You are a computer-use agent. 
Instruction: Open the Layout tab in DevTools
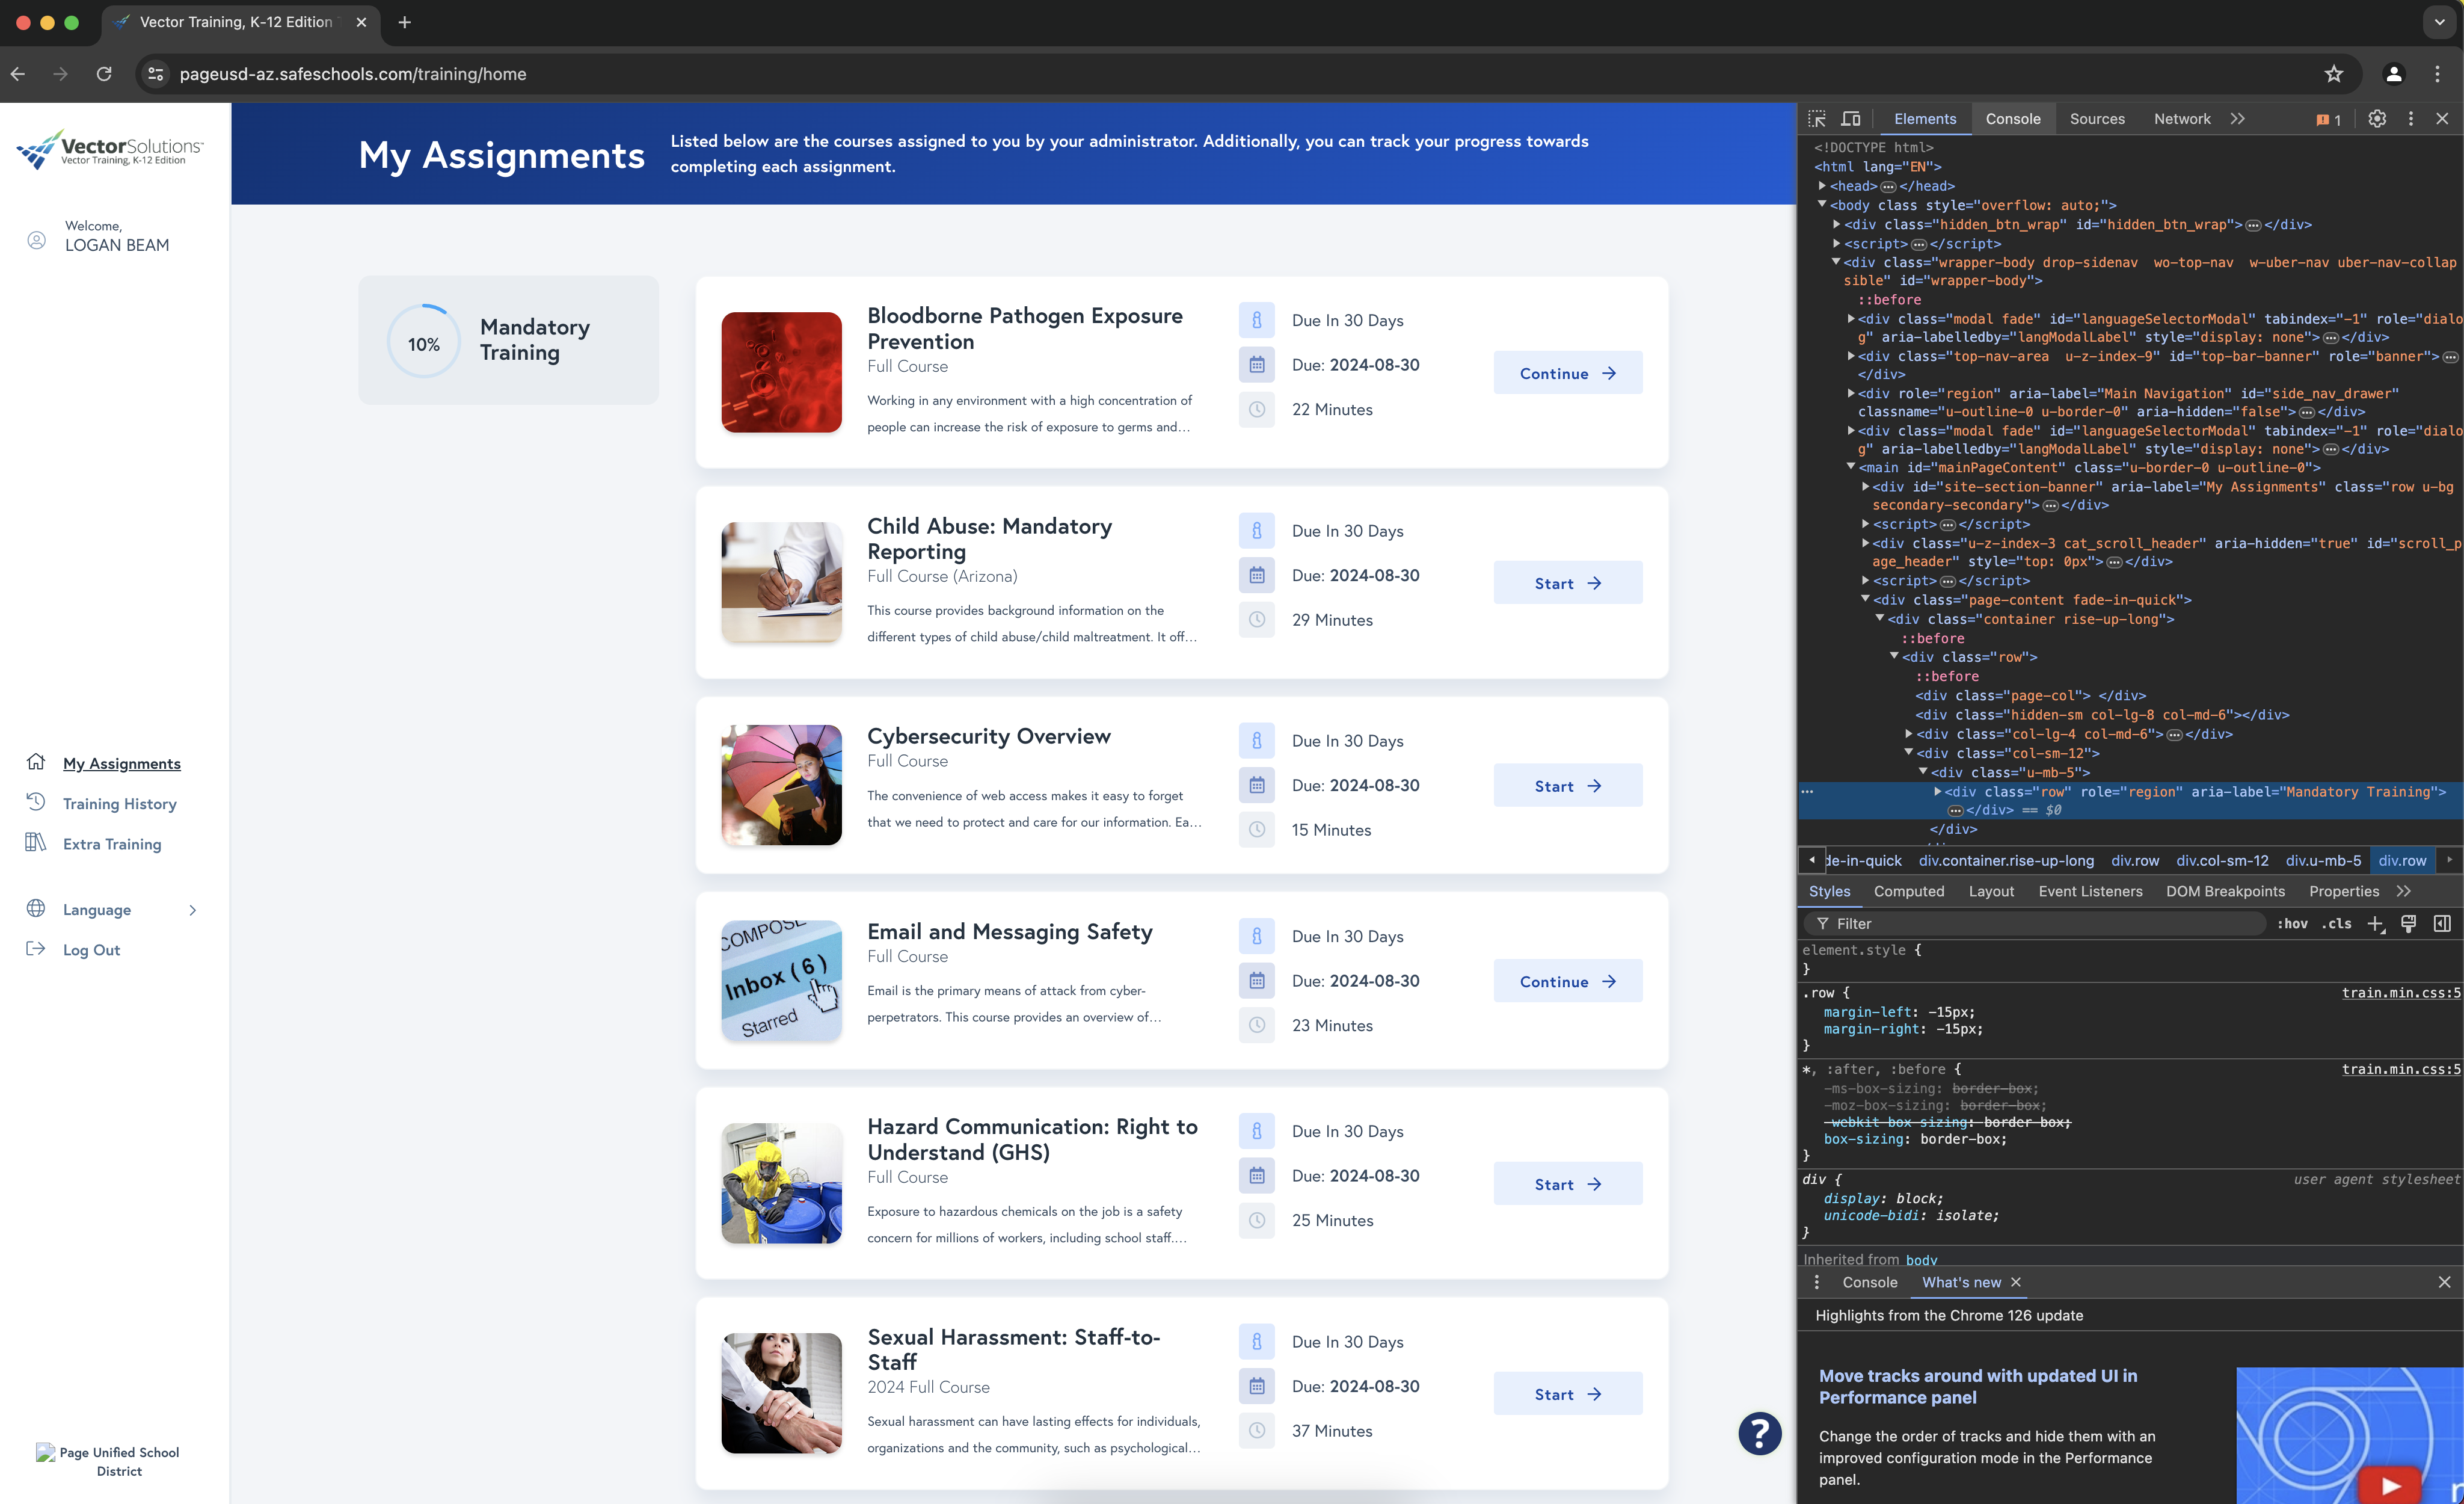pyautogui.click(x=1991, y=891)
